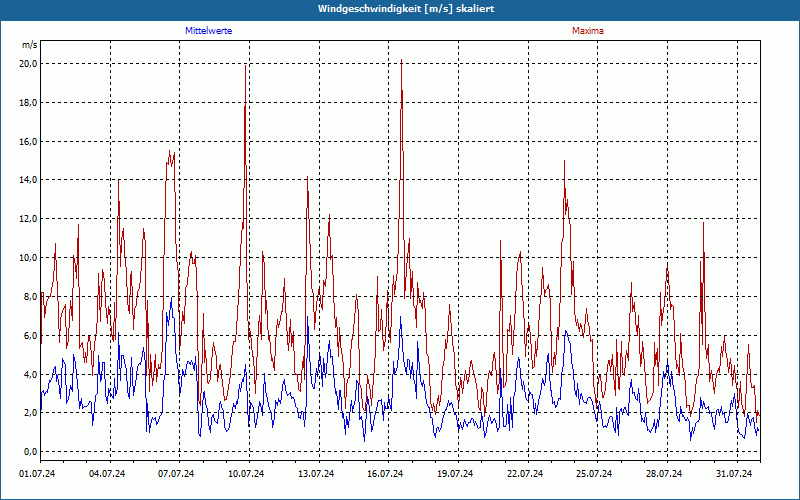Click the m/s unit label on axis
The height and width of the screenshot is (500, 800).
(30, 45)
